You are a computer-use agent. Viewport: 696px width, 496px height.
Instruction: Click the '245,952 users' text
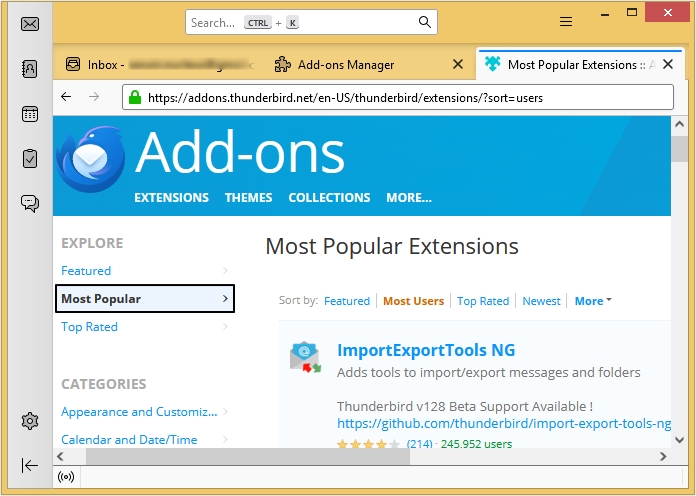coord(476,444)
